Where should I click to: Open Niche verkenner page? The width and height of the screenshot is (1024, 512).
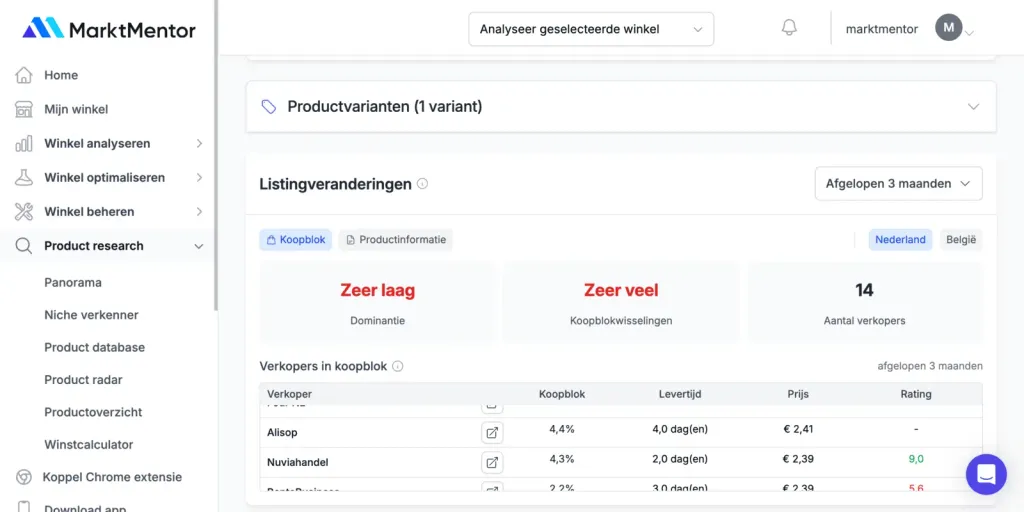tap(91, 315)
